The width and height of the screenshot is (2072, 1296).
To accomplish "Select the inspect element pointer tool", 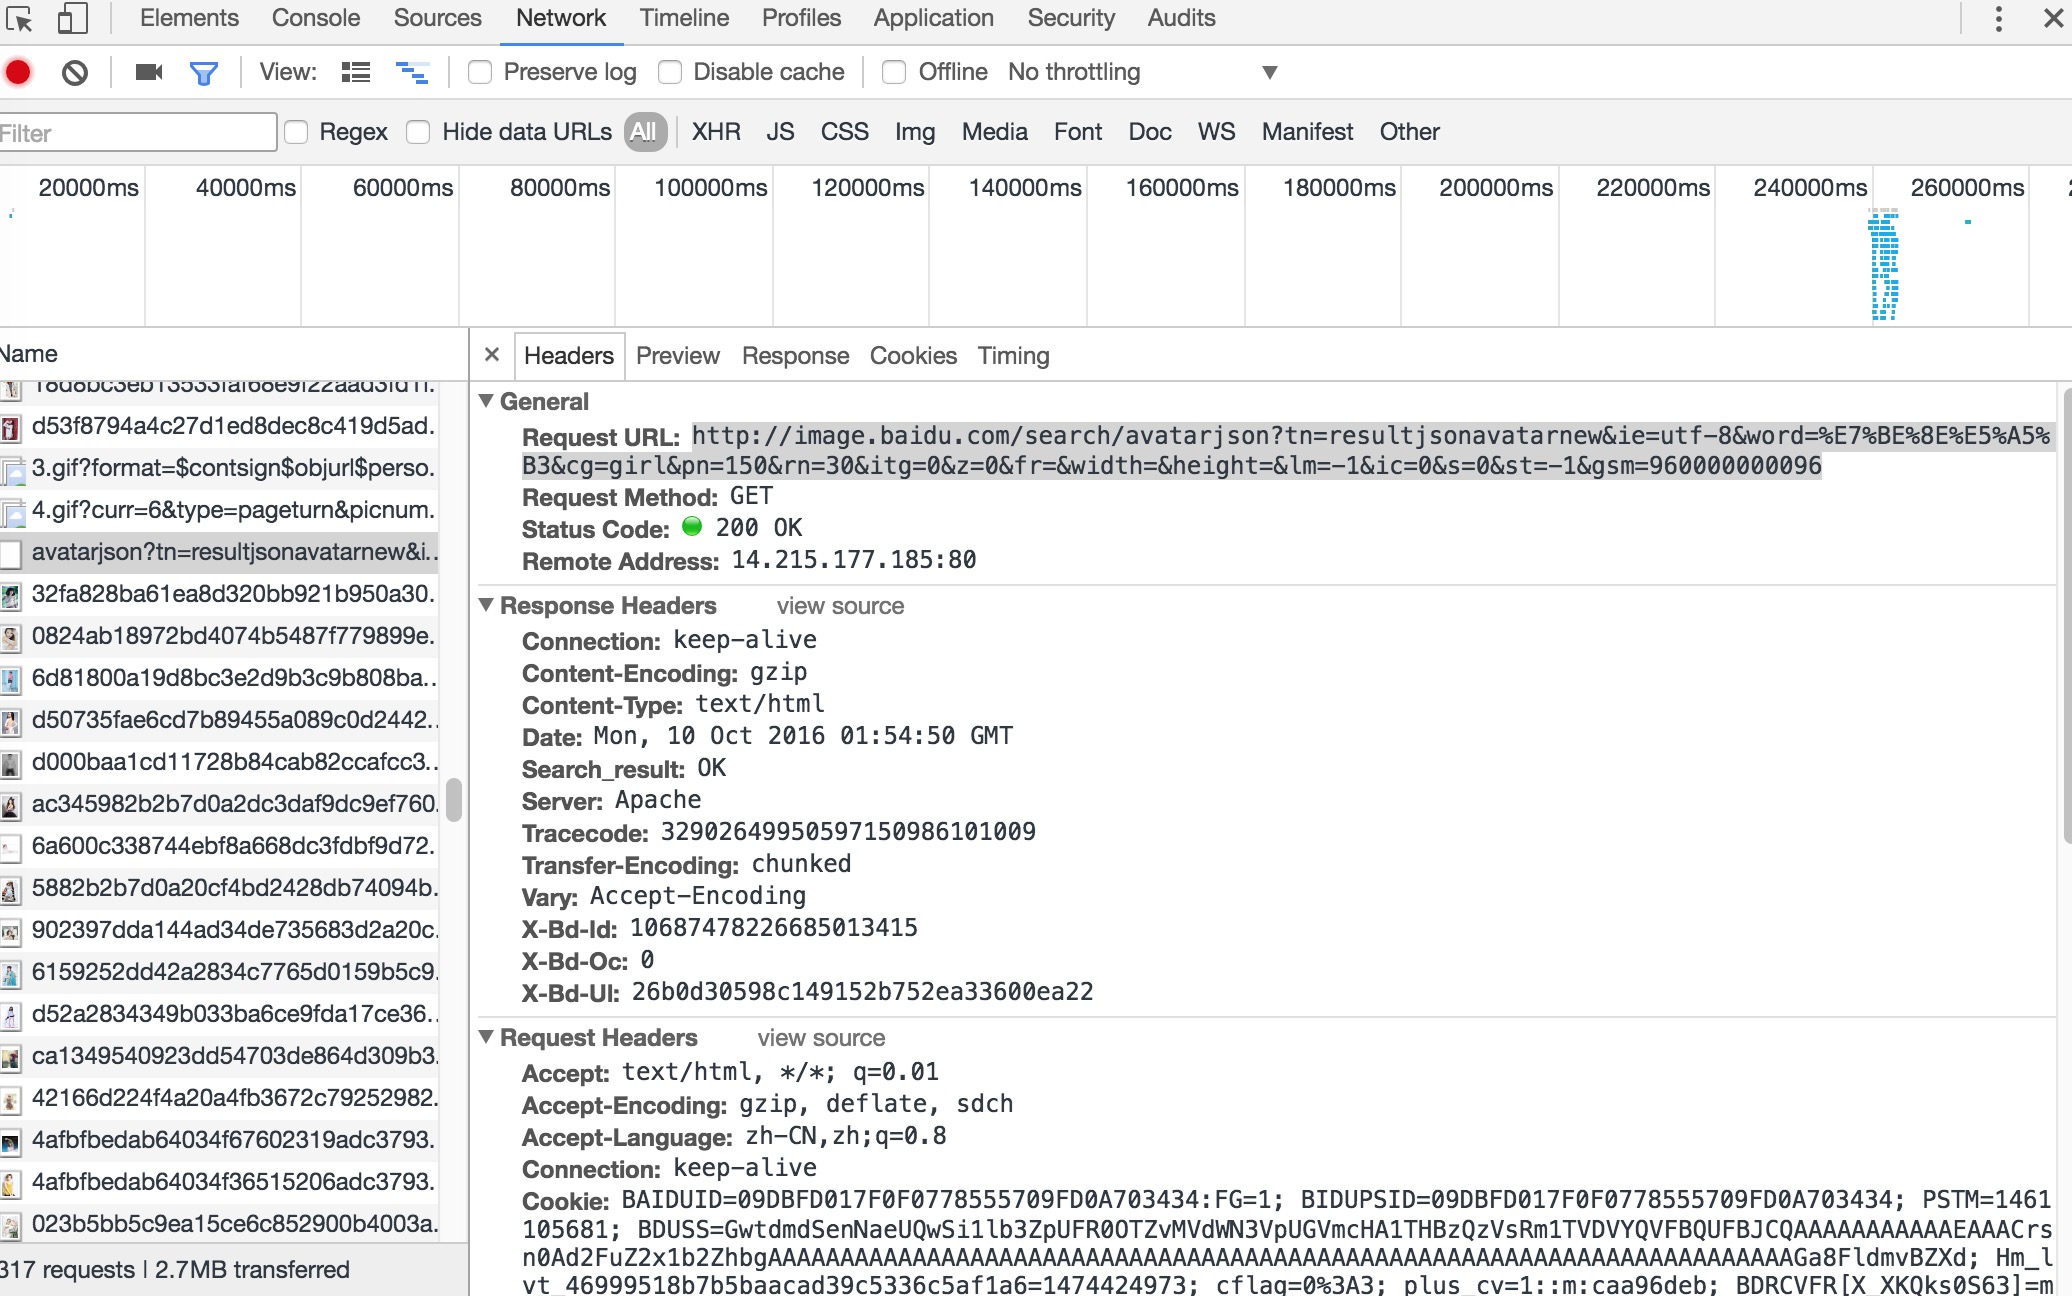I will click(x=19, y=18).
